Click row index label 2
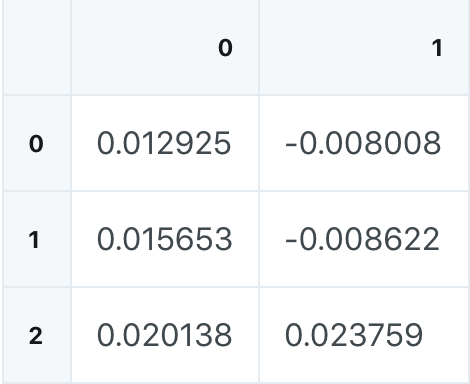 (x=37, y=335)
